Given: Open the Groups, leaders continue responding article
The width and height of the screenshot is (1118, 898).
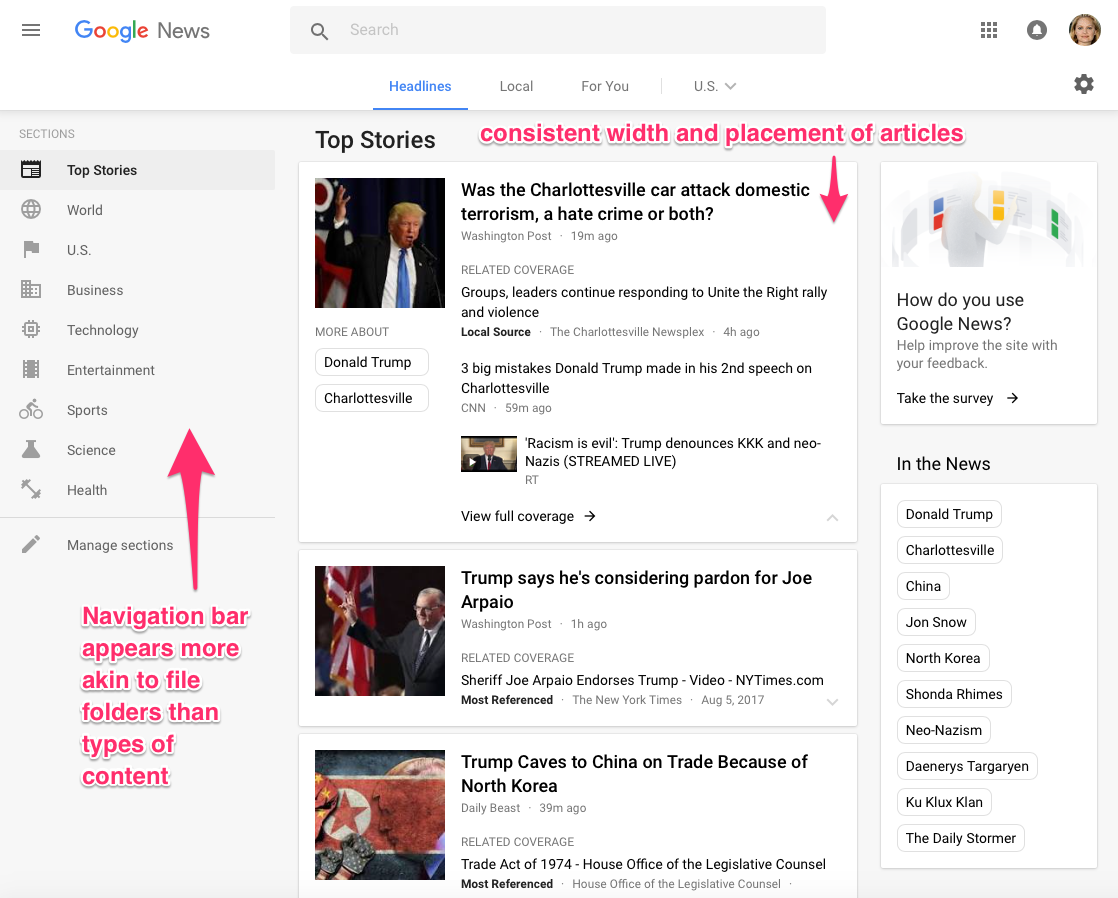Looking at the screenshot, I should click(x=644, y=302).
